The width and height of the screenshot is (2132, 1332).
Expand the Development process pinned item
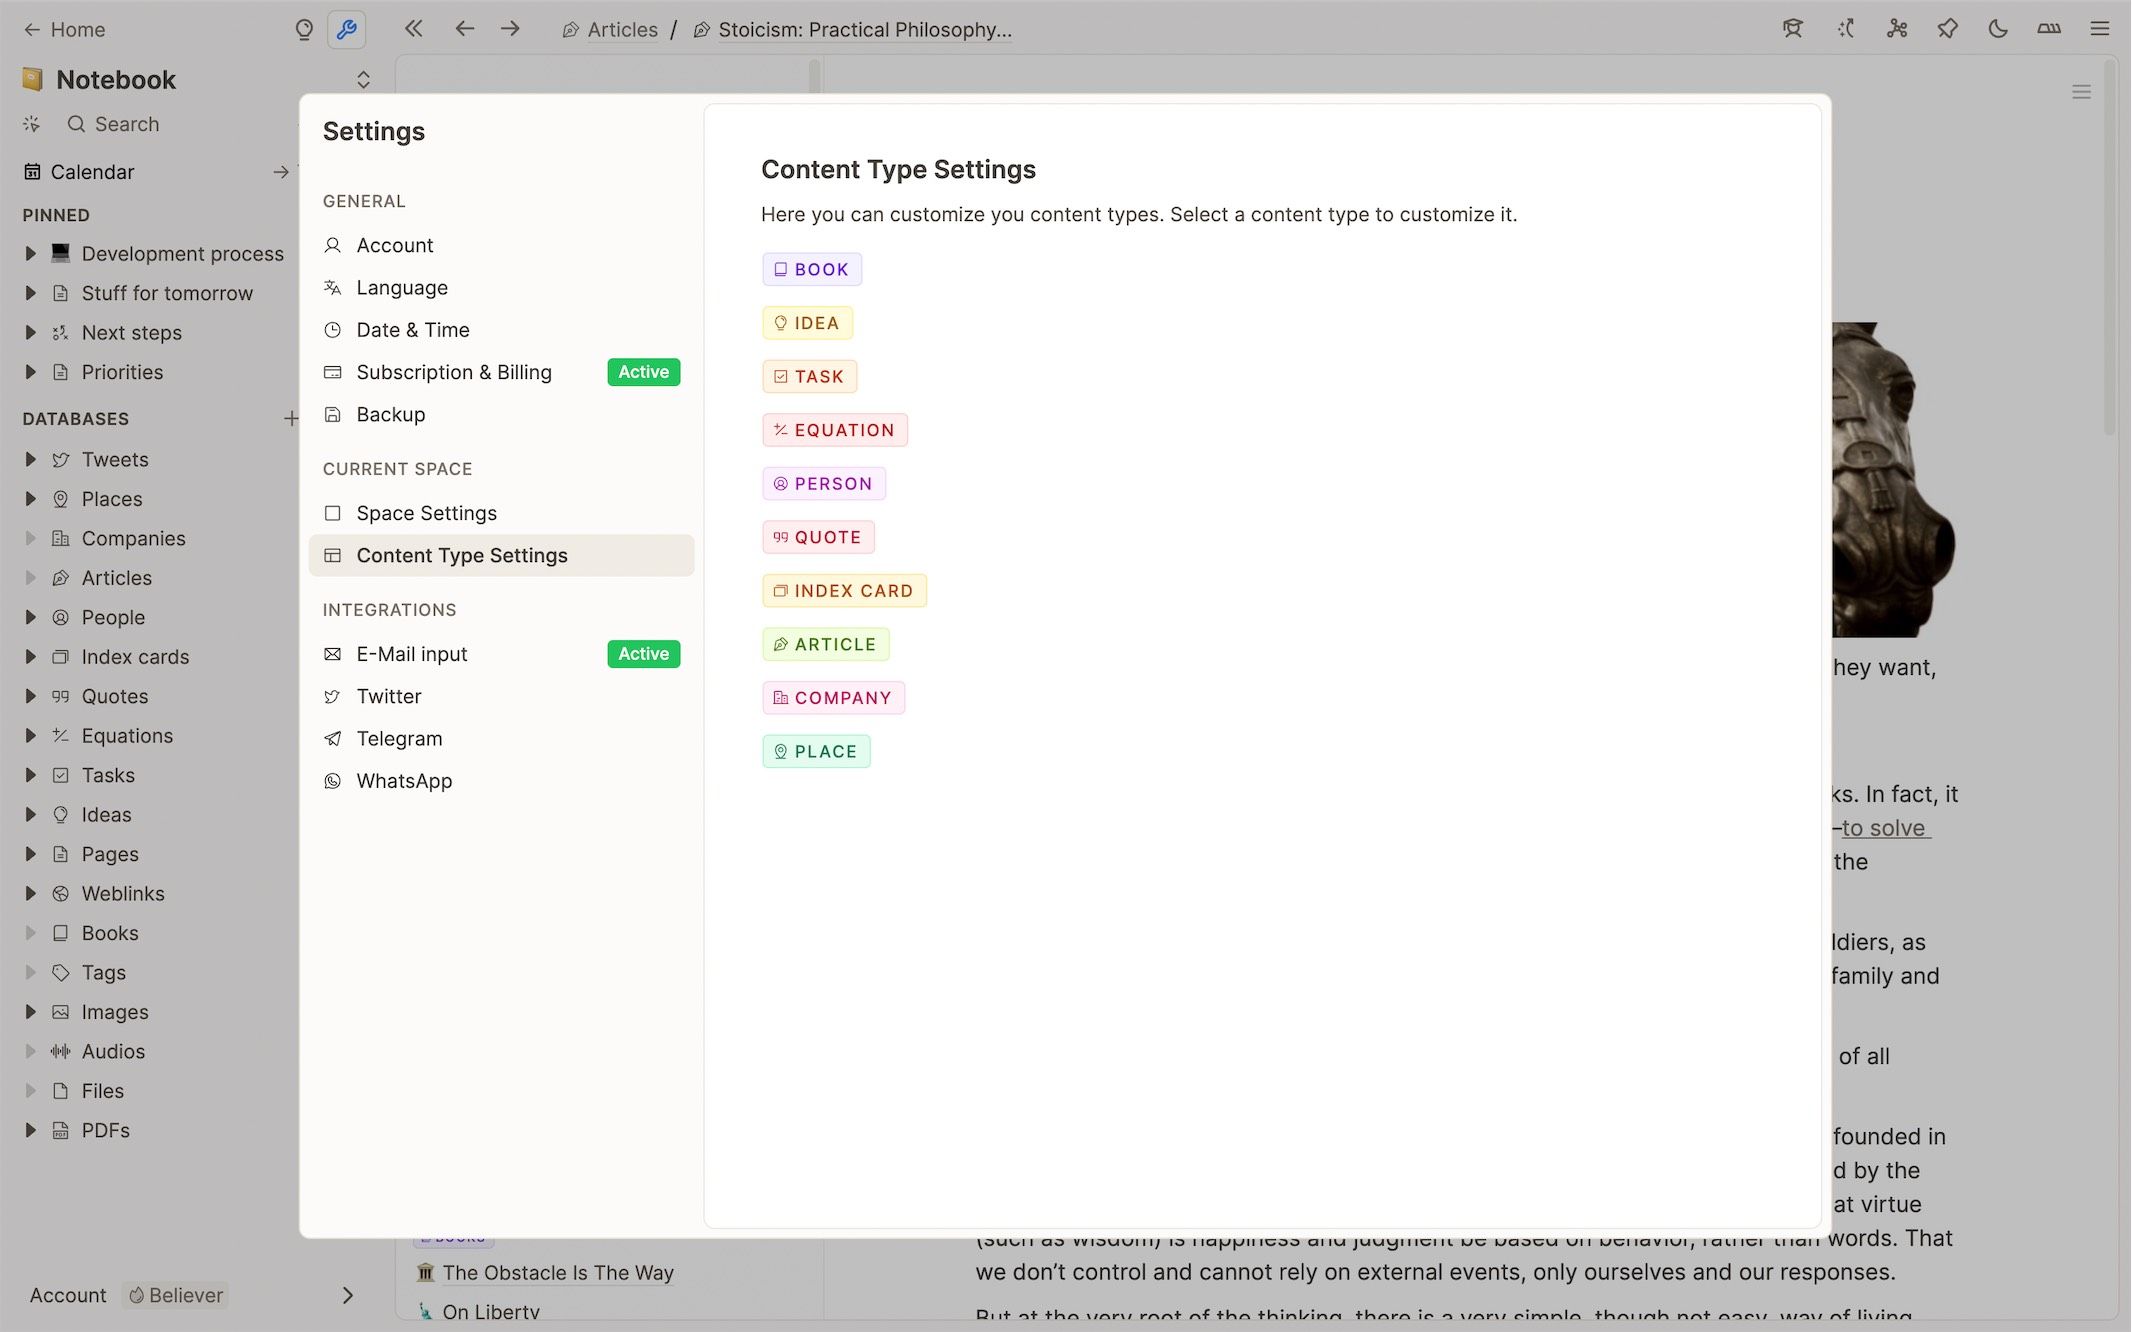click(x=29, y=253)
